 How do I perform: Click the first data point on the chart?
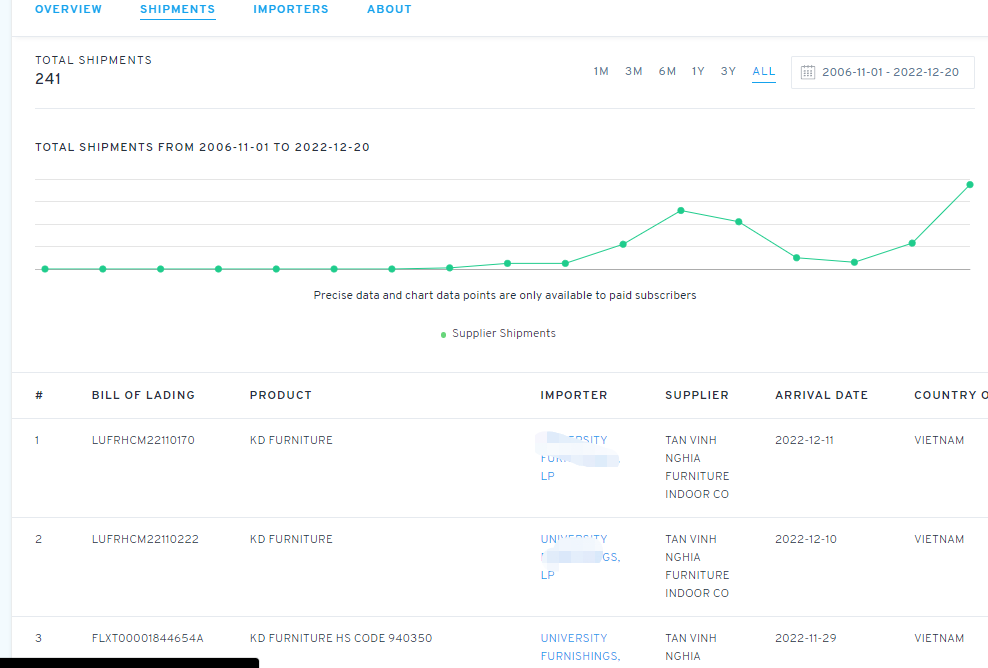click(45, 269)
